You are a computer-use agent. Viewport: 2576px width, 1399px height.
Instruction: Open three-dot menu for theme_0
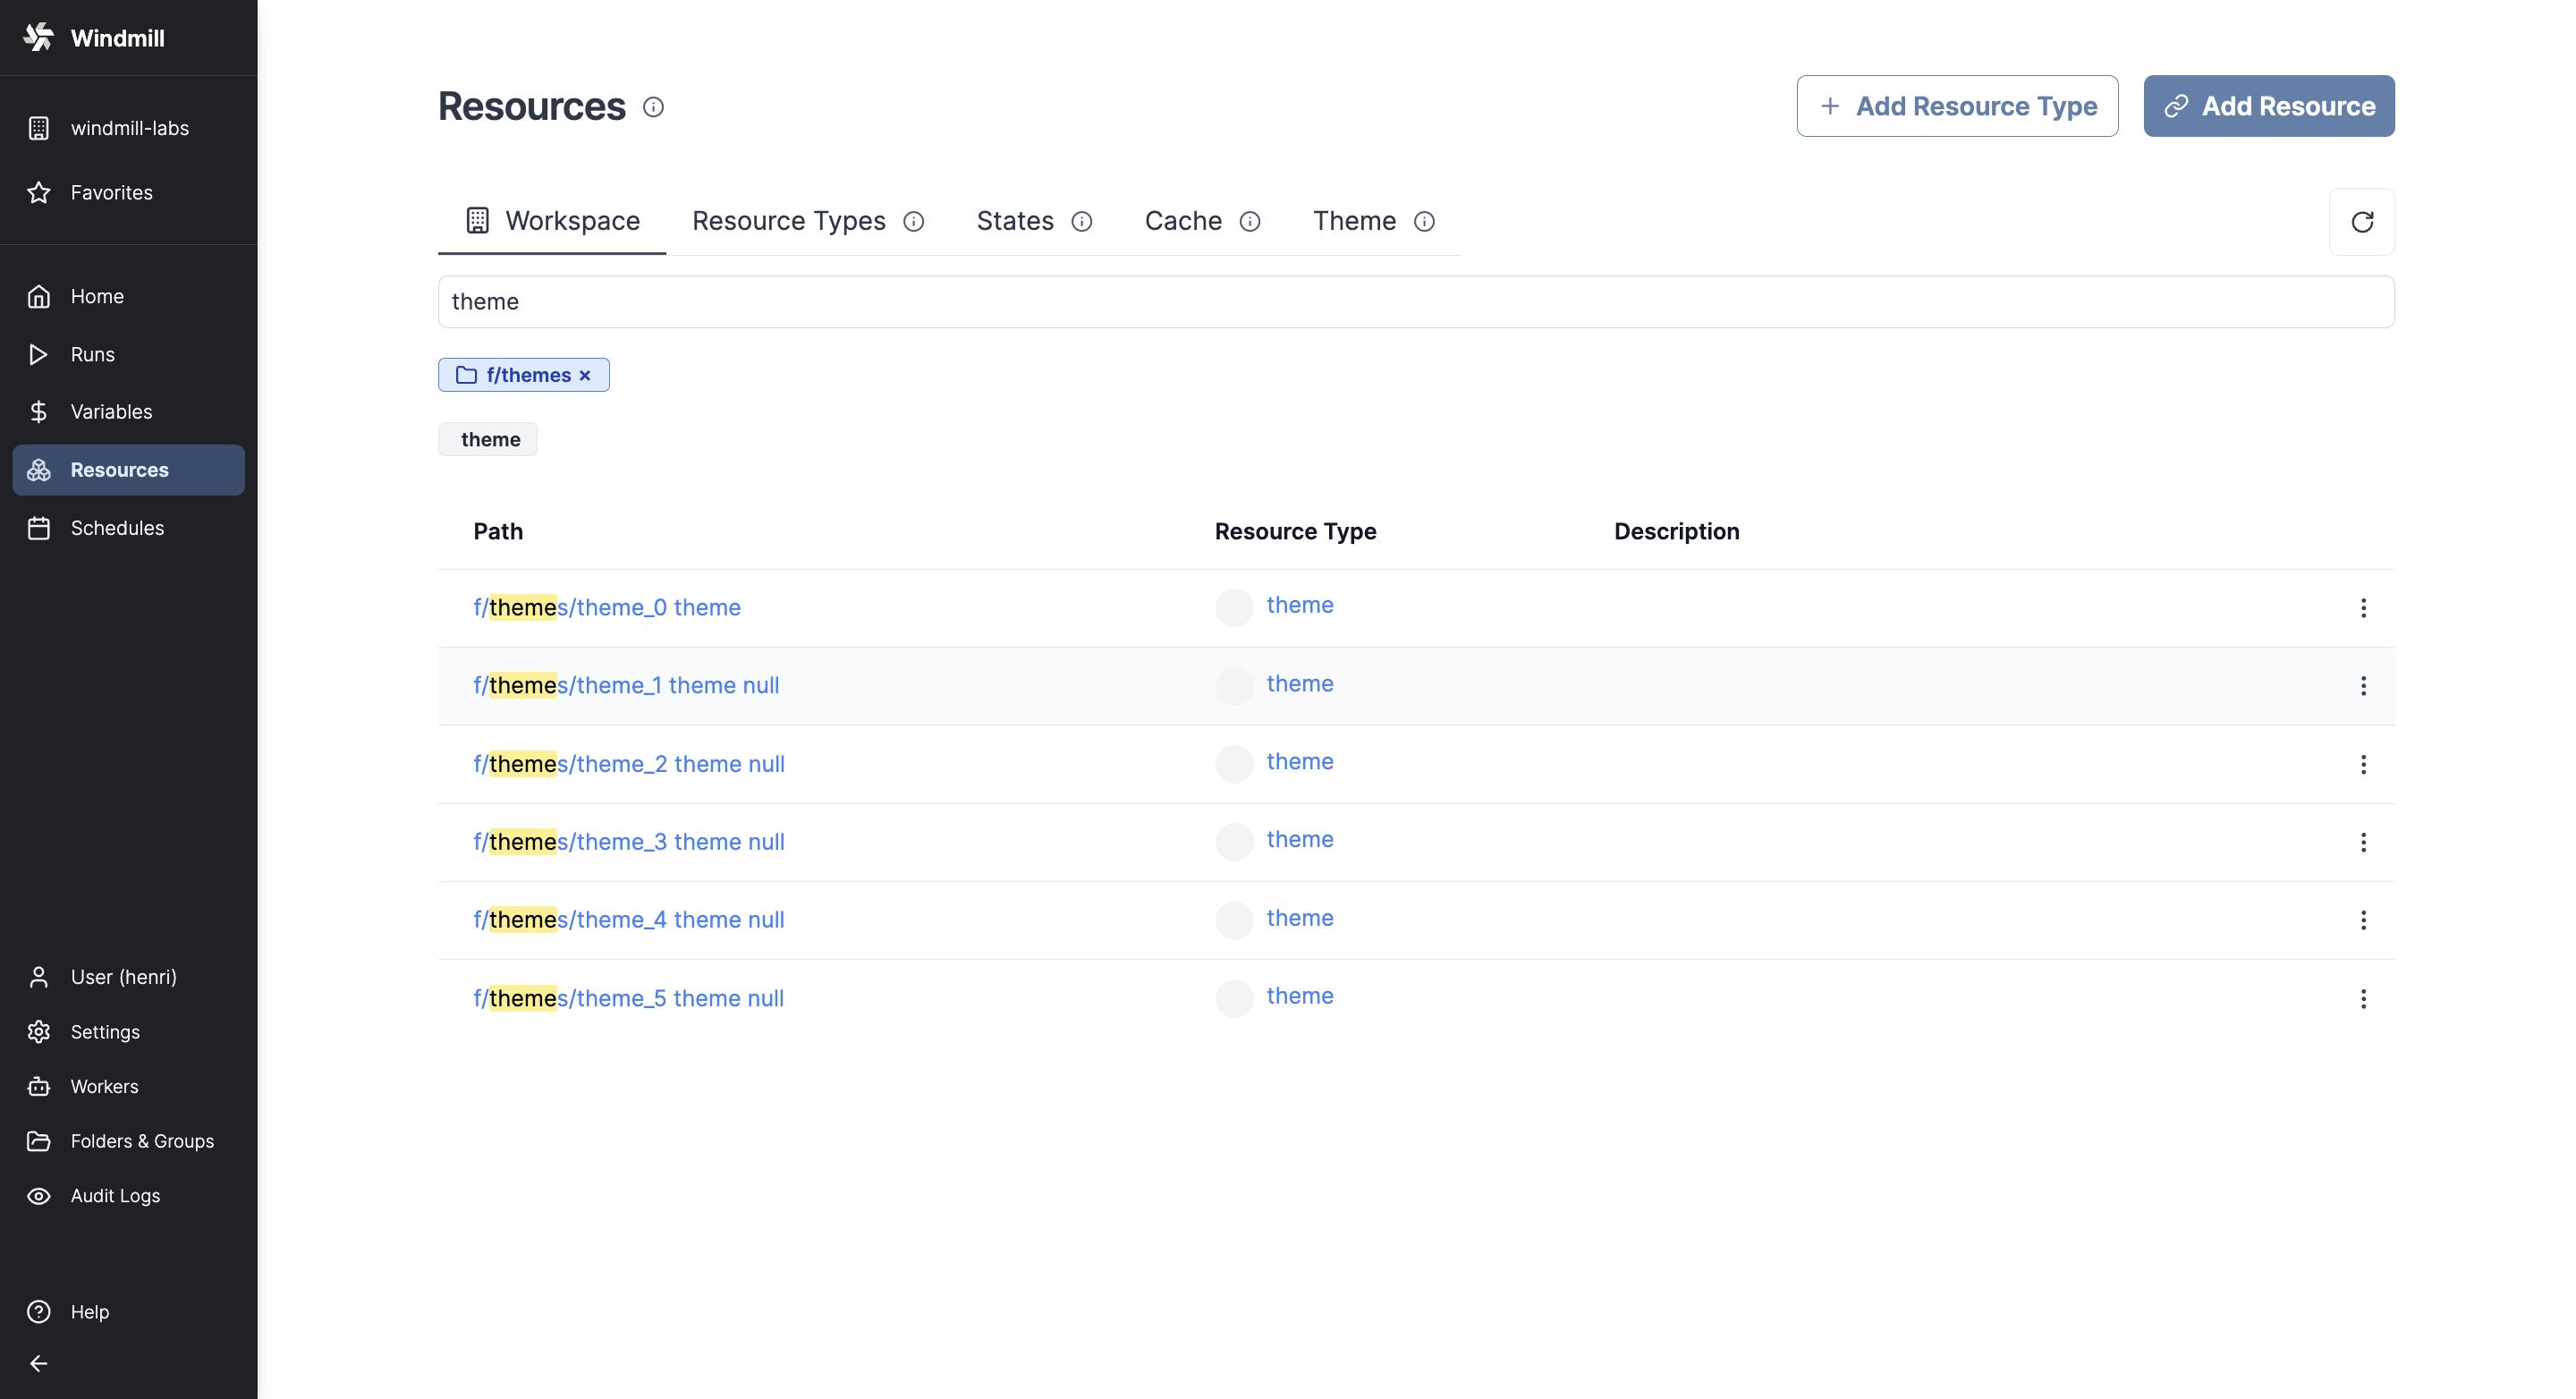2362,606
